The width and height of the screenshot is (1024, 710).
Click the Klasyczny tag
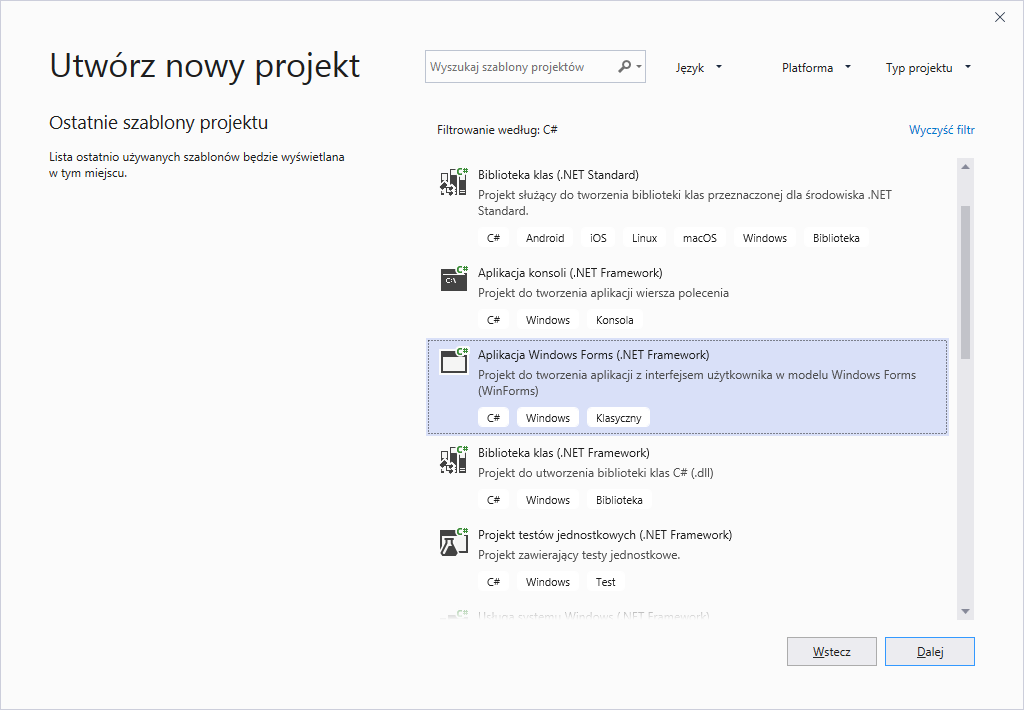click(618, 418)
